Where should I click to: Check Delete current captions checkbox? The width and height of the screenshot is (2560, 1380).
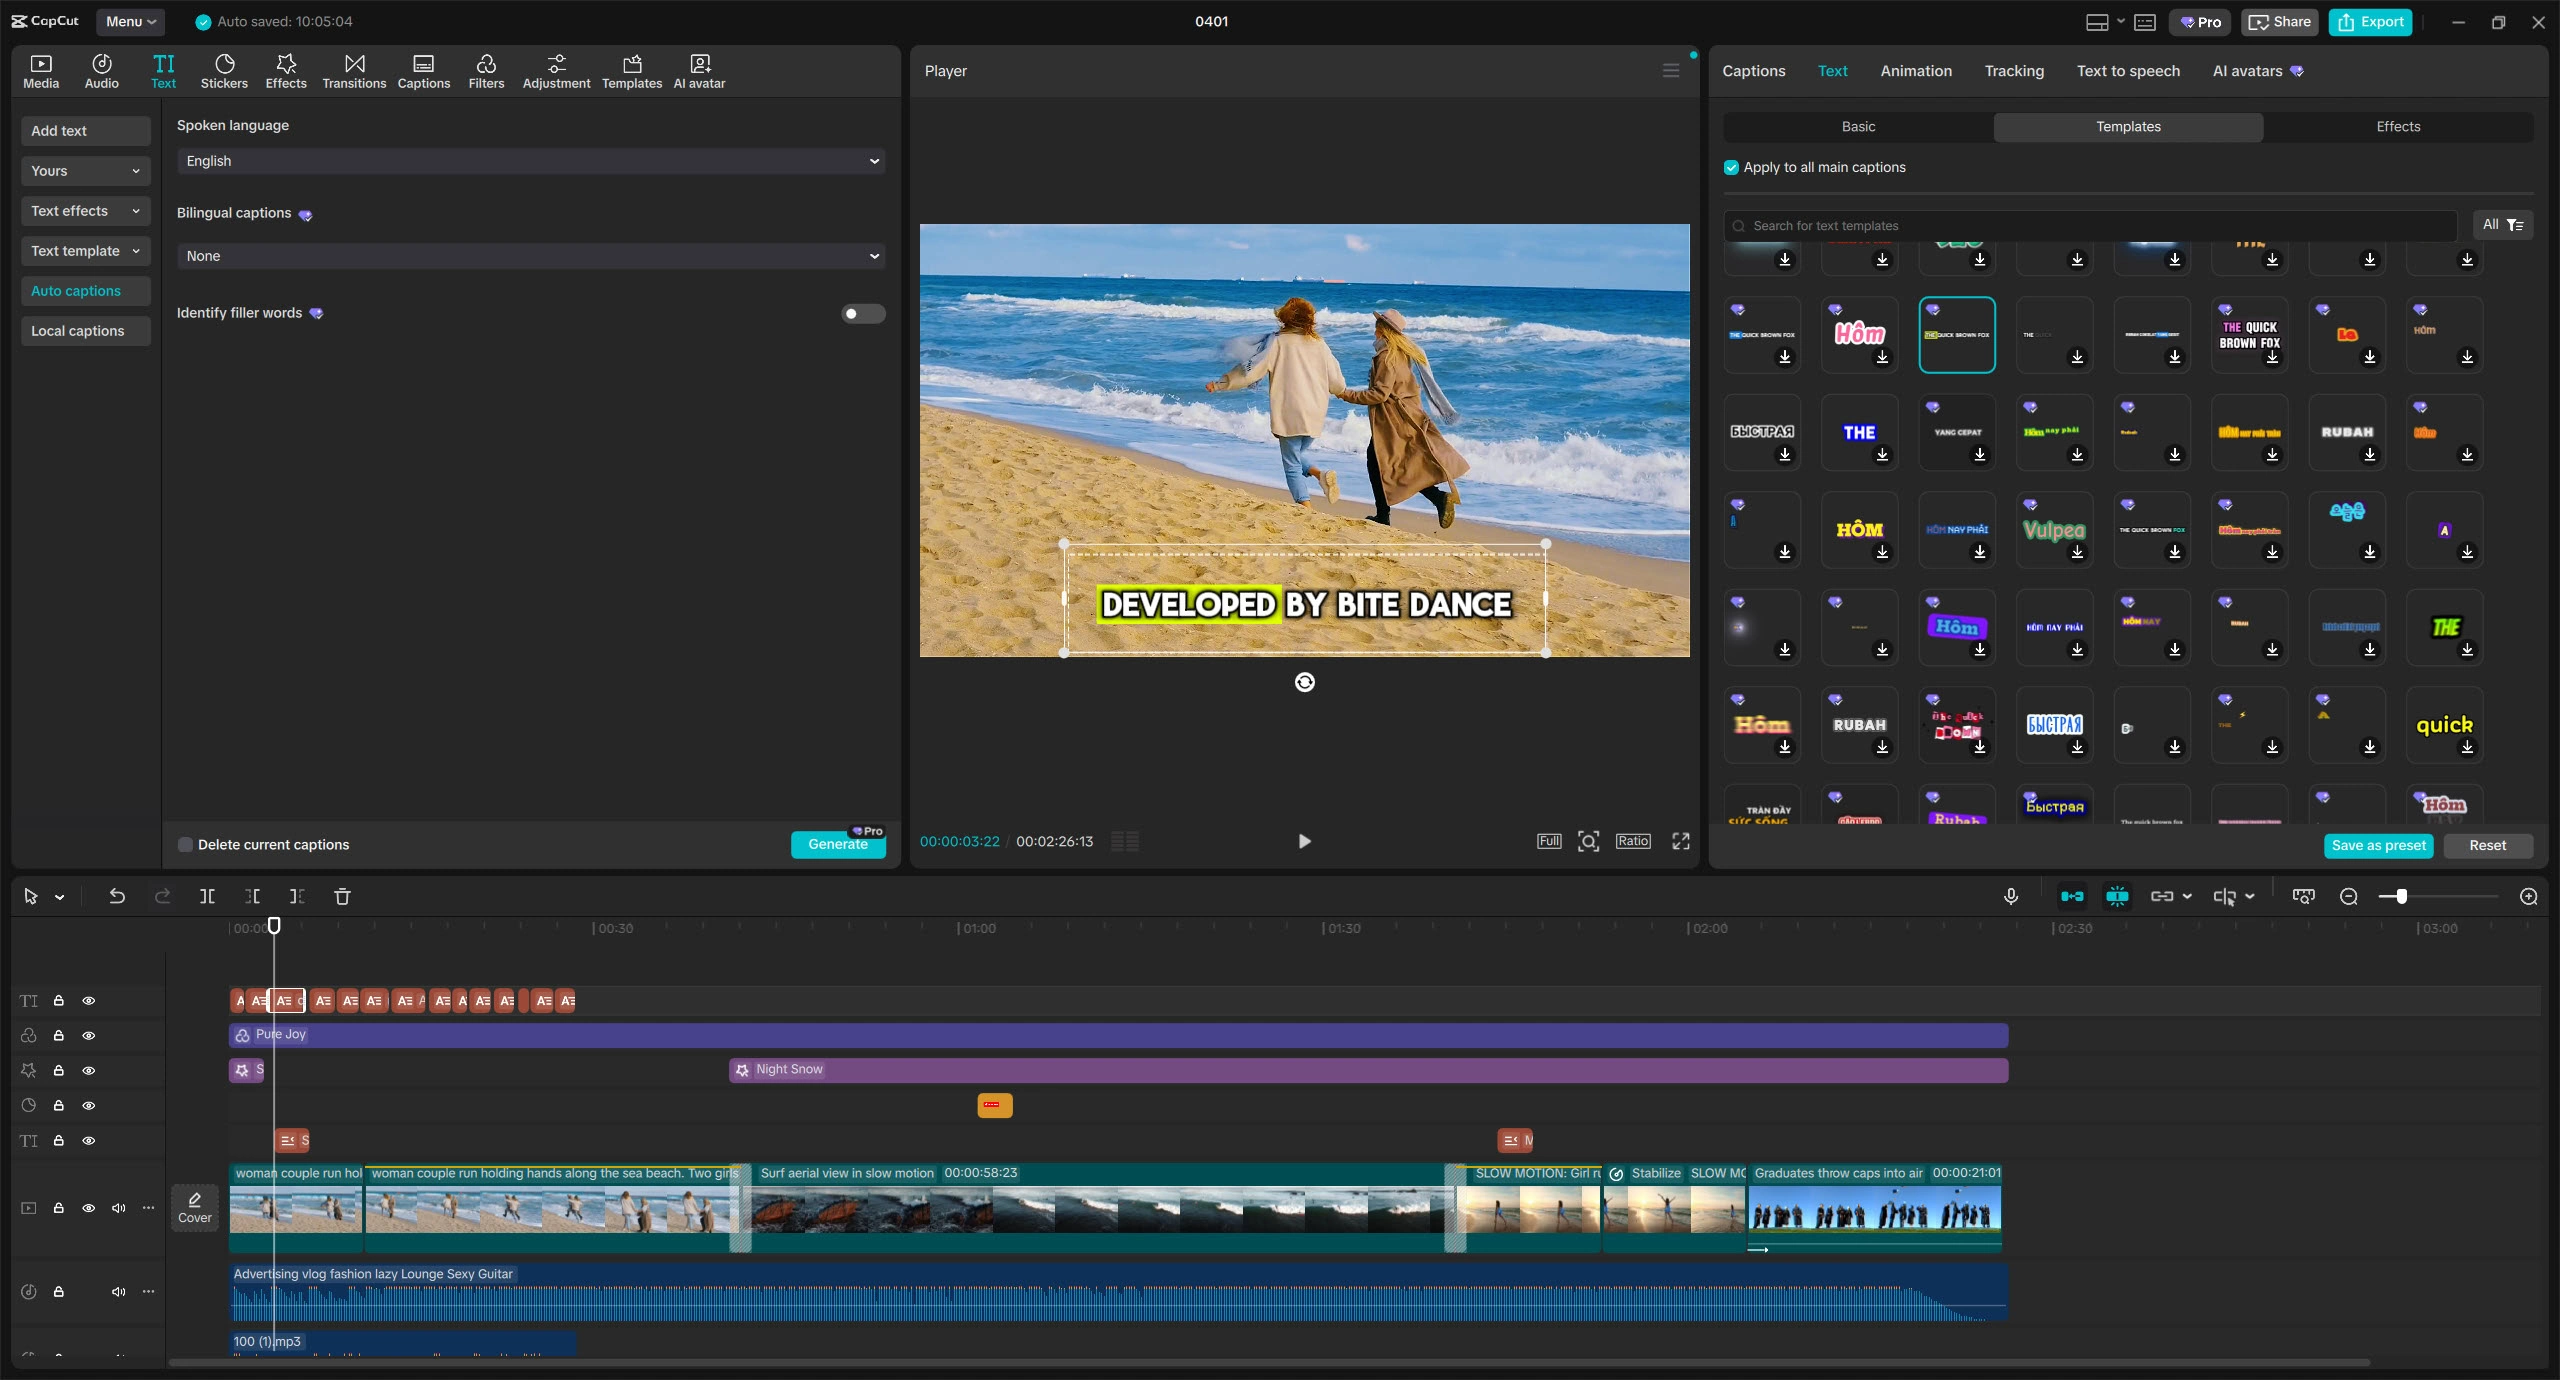pyautogui.click(x=185, y=845)
